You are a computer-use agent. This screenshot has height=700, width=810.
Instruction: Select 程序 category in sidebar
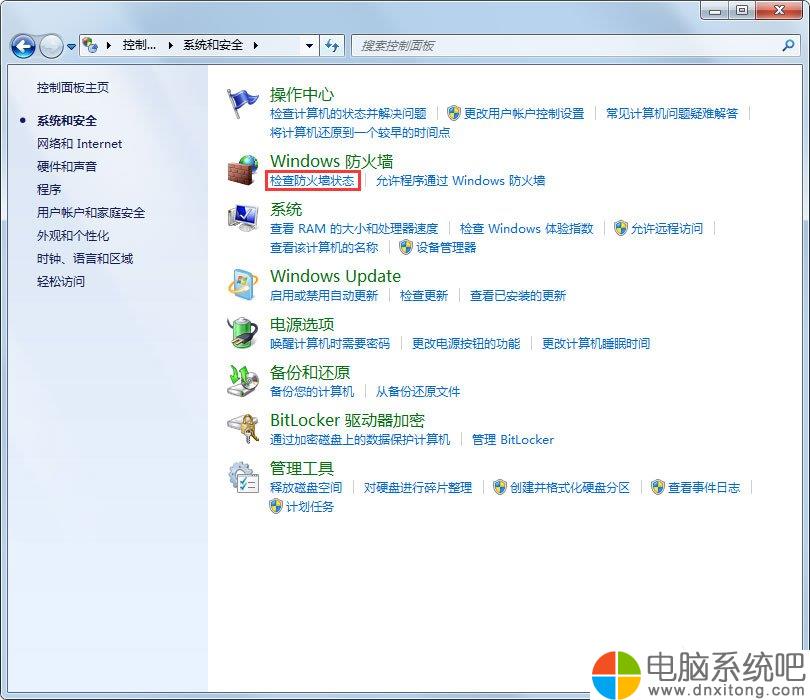(x=49, y=190)
